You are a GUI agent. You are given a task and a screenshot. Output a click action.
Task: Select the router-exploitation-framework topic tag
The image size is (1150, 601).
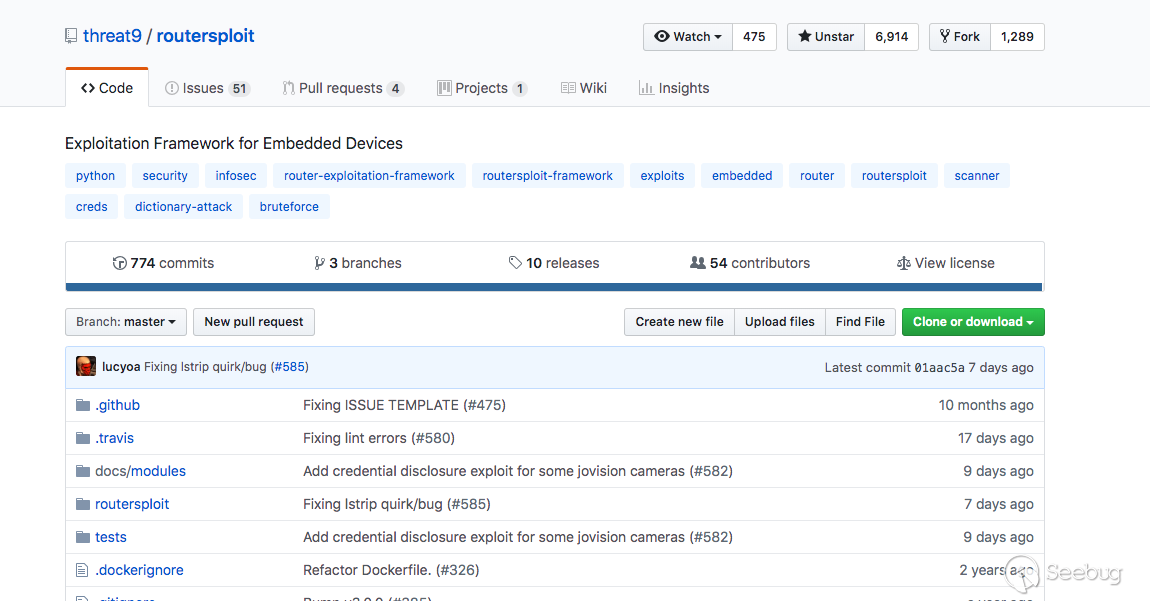[x=370, y=176]
